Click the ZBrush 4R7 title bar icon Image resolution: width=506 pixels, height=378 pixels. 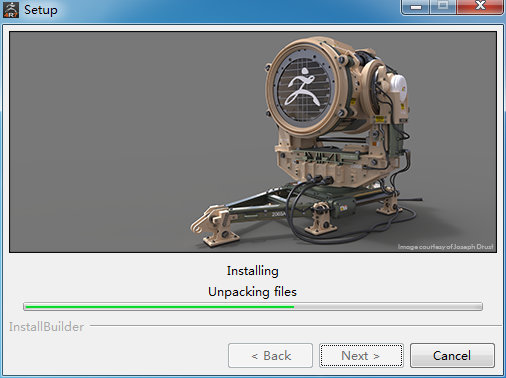(x=11, y=10)
